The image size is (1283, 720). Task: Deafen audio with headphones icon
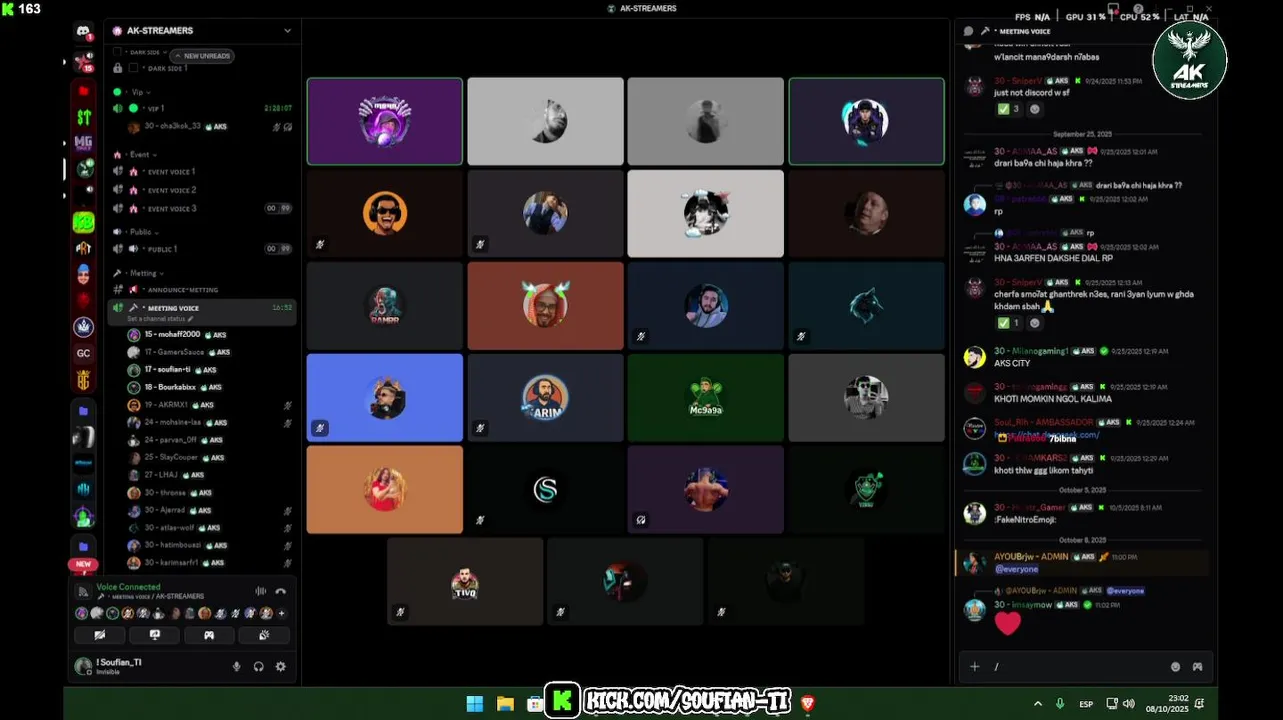coord(259,666)
